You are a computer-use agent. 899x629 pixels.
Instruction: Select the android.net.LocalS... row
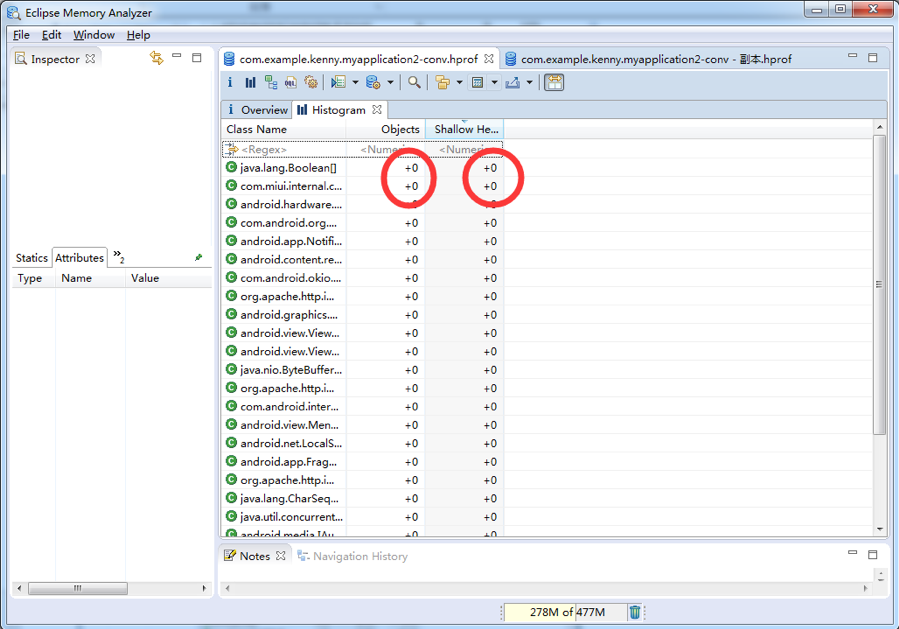[362, 443]
